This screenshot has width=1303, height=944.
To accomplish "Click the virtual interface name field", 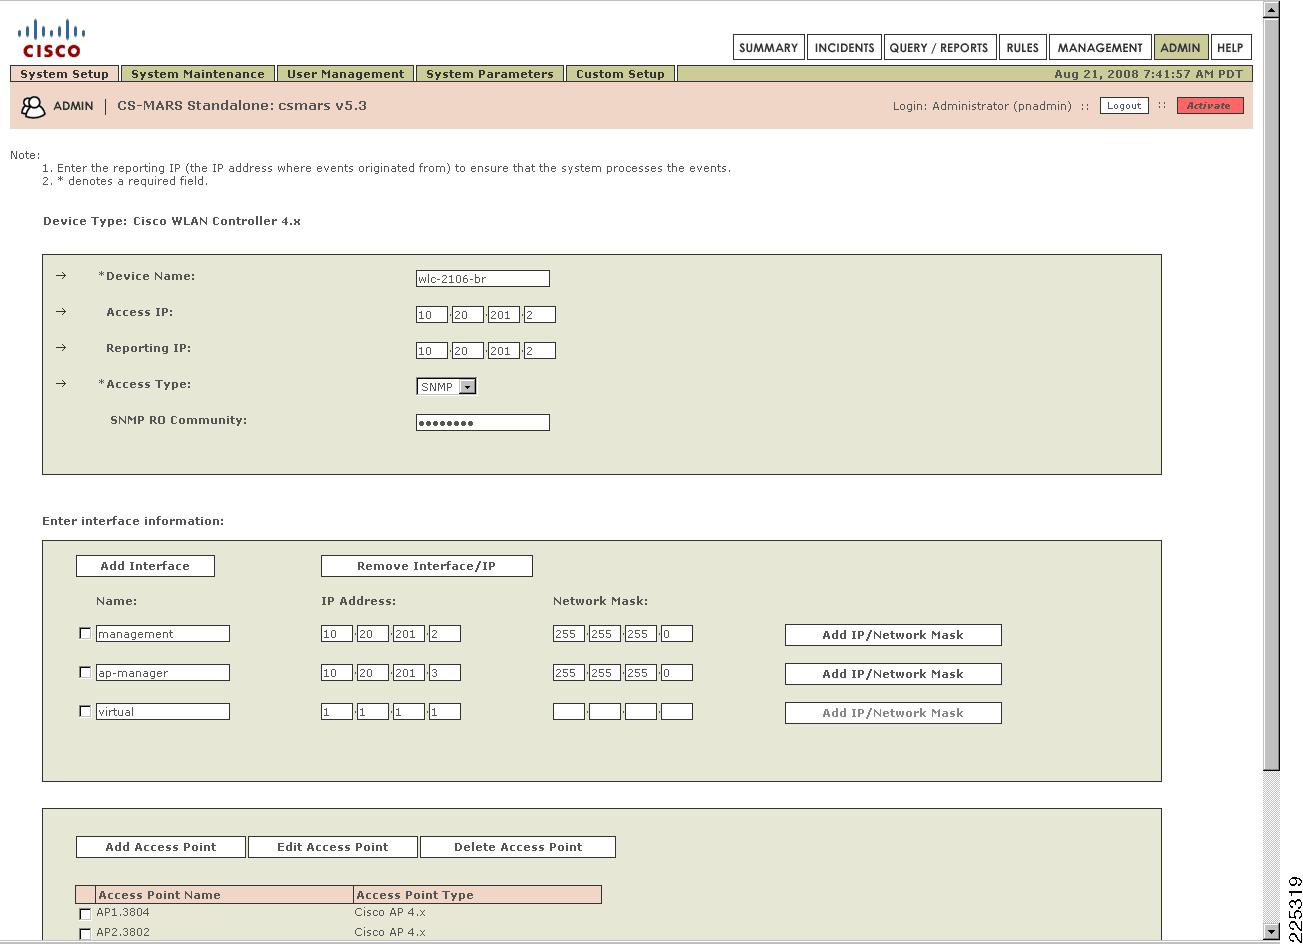I will click(x=163, y=712).
